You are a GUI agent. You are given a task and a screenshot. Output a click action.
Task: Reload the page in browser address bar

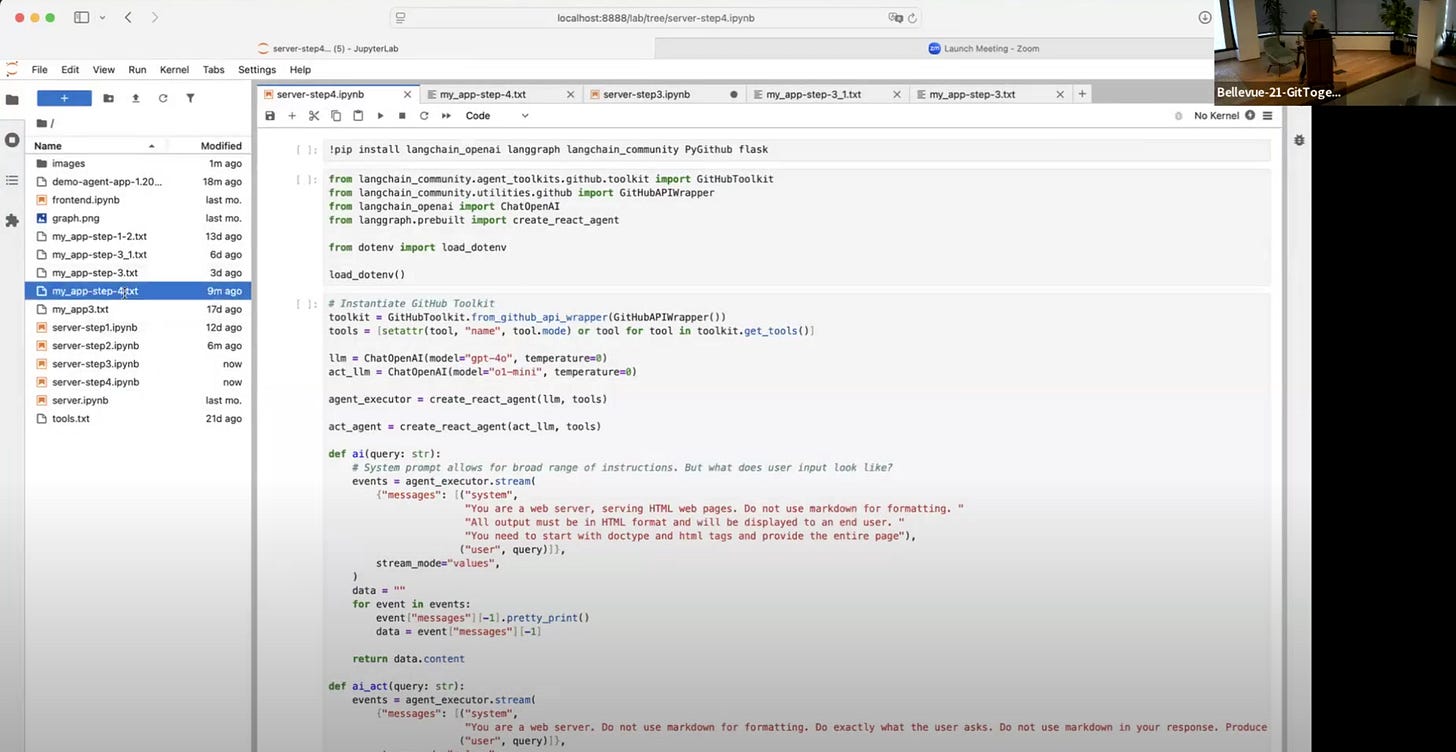pyautogui.click(x=912, y=18)
